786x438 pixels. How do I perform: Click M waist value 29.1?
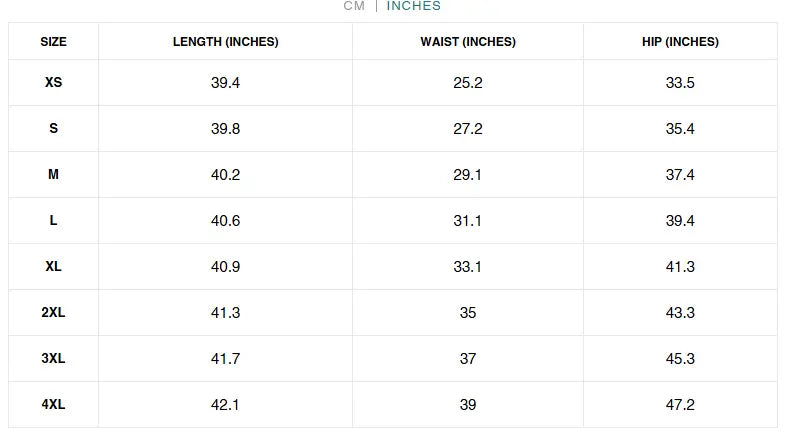(468, 175)
